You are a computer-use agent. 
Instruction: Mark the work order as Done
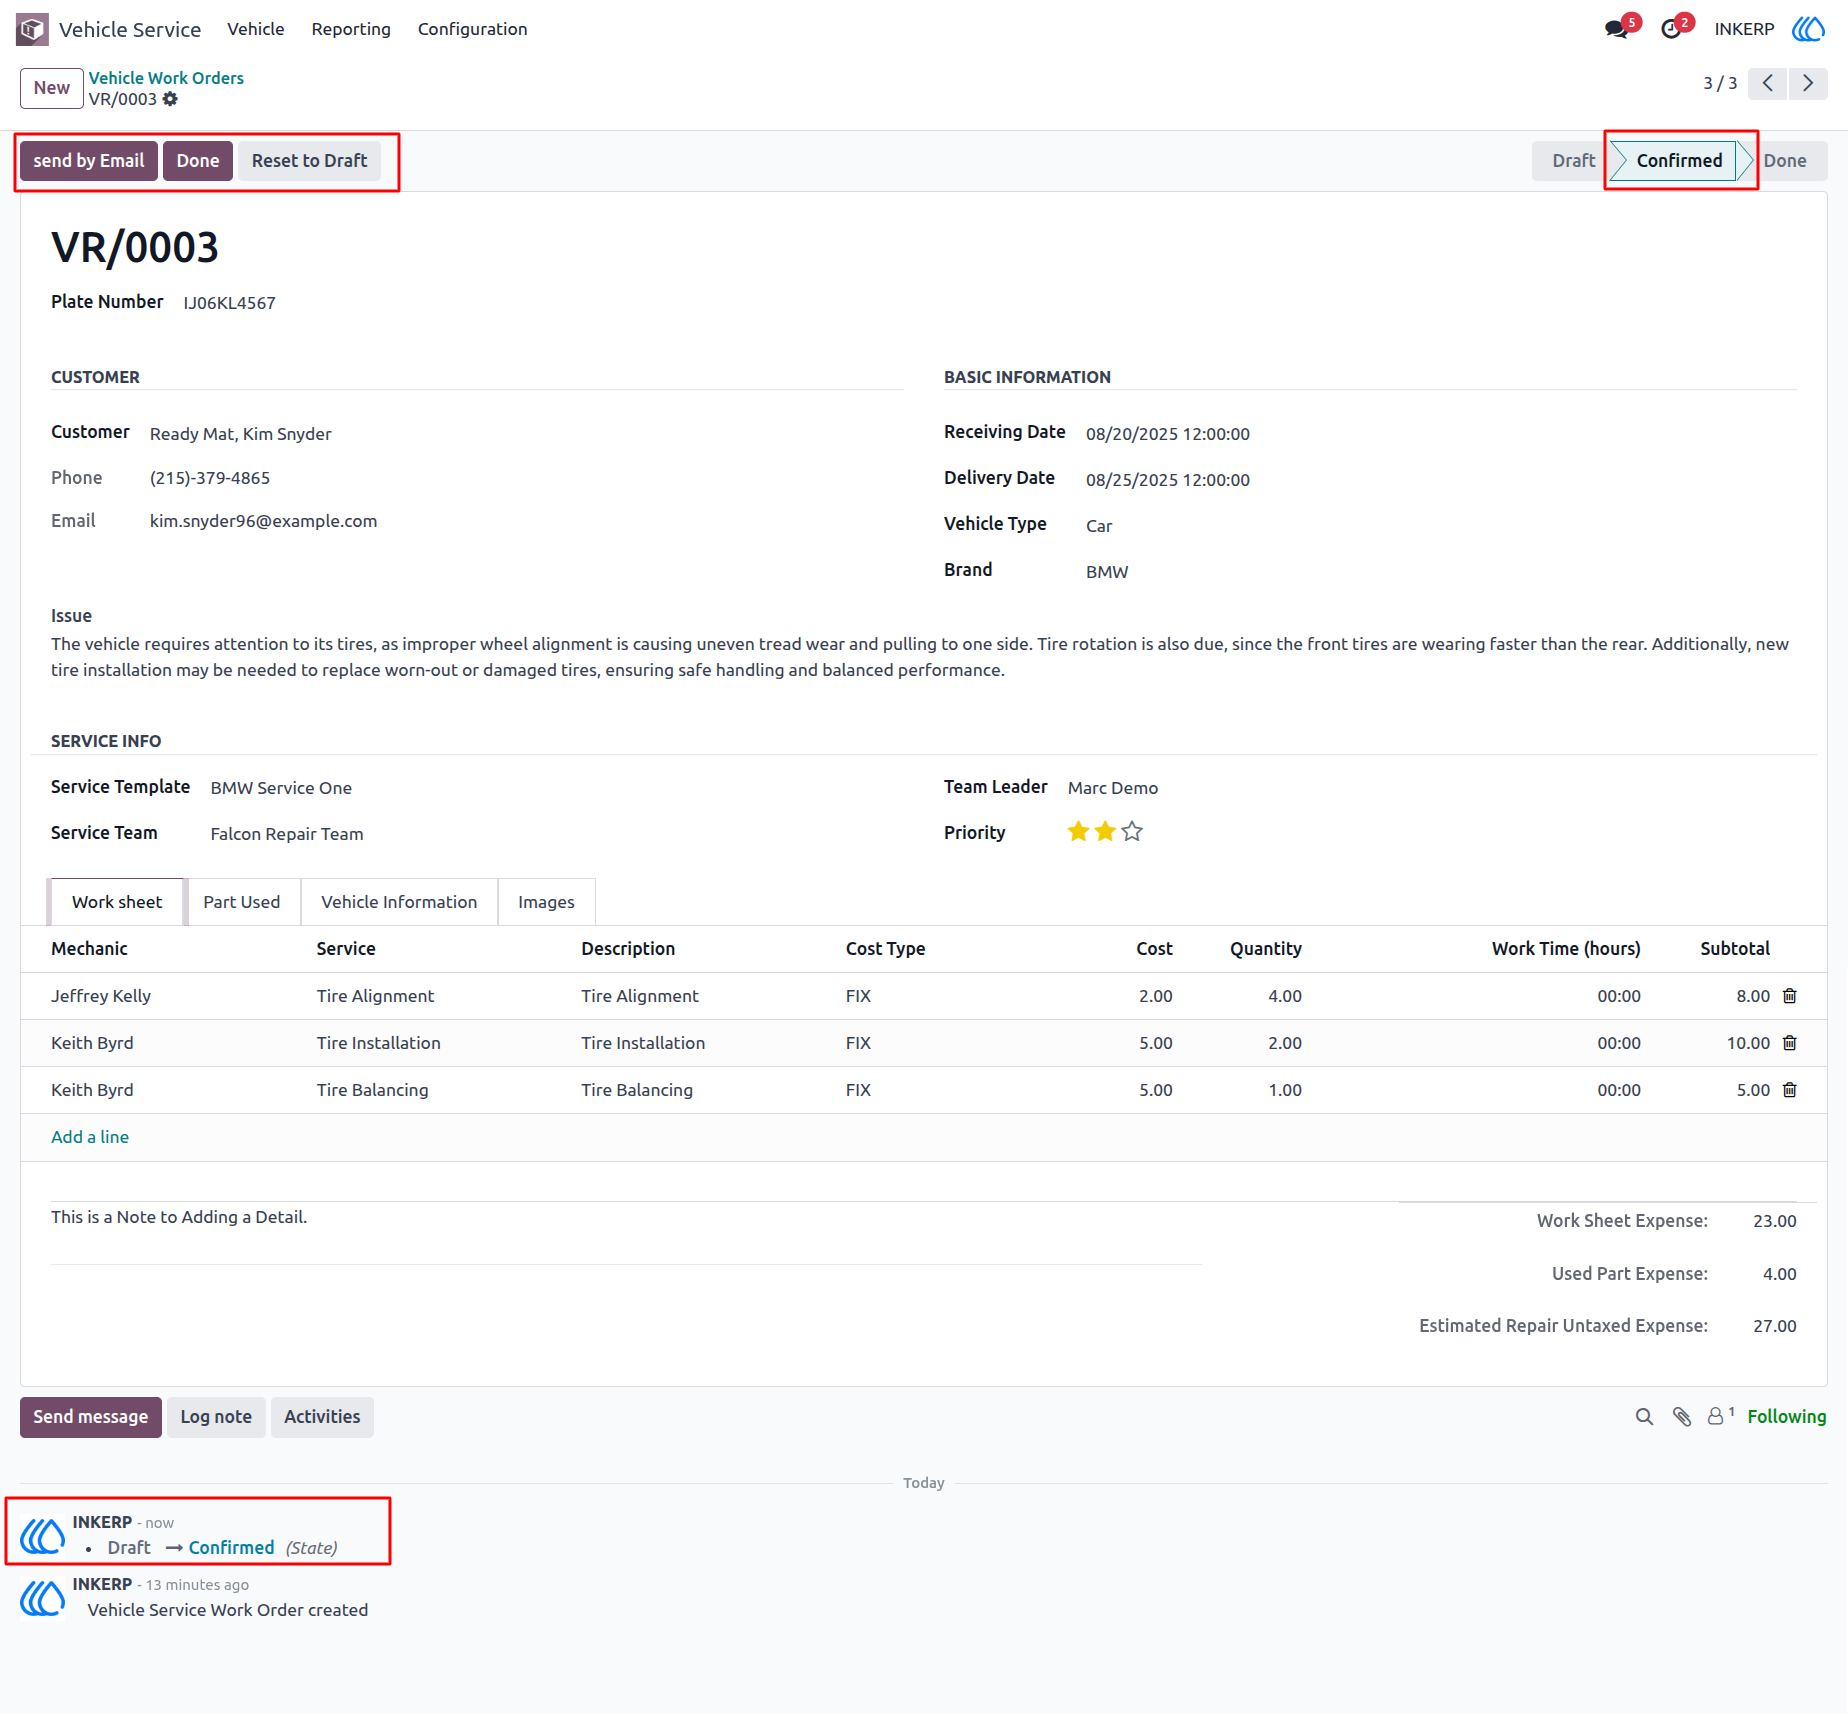click(x=198, y=161)
